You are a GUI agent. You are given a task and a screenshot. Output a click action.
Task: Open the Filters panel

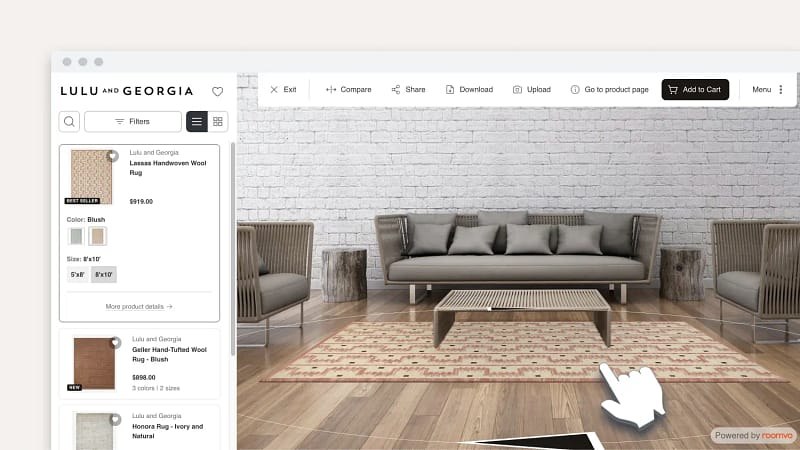click(x=133, y=121)
